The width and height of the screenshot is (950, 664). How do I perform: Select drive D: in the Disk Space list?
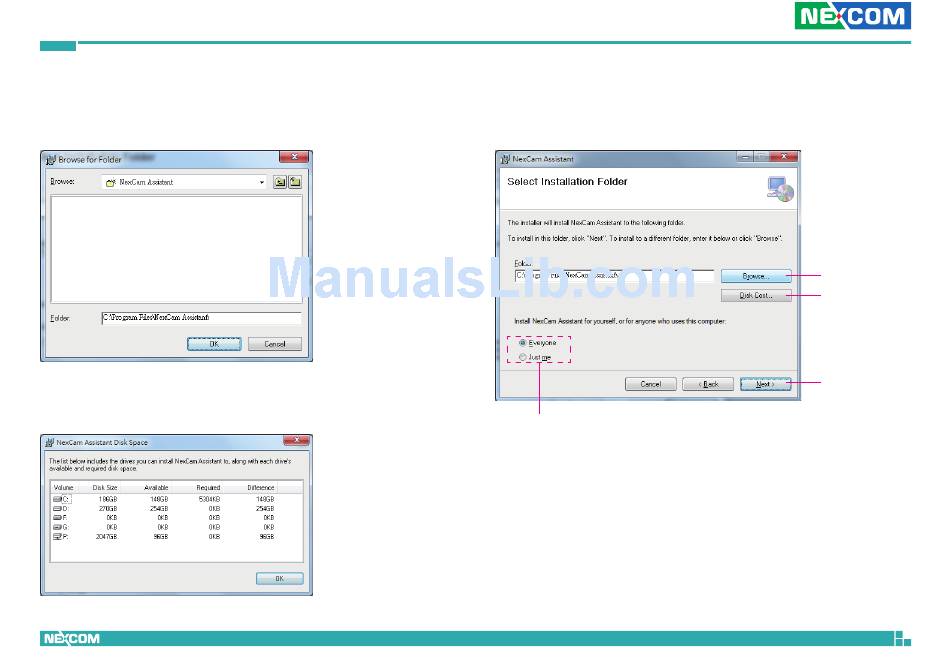(61, 509)
